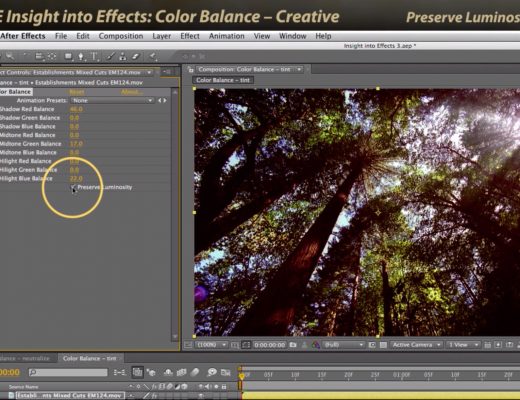Select the Pen tool
This screenshot has width=520, height=400.
pyautogui.click(x=81, y=56)
